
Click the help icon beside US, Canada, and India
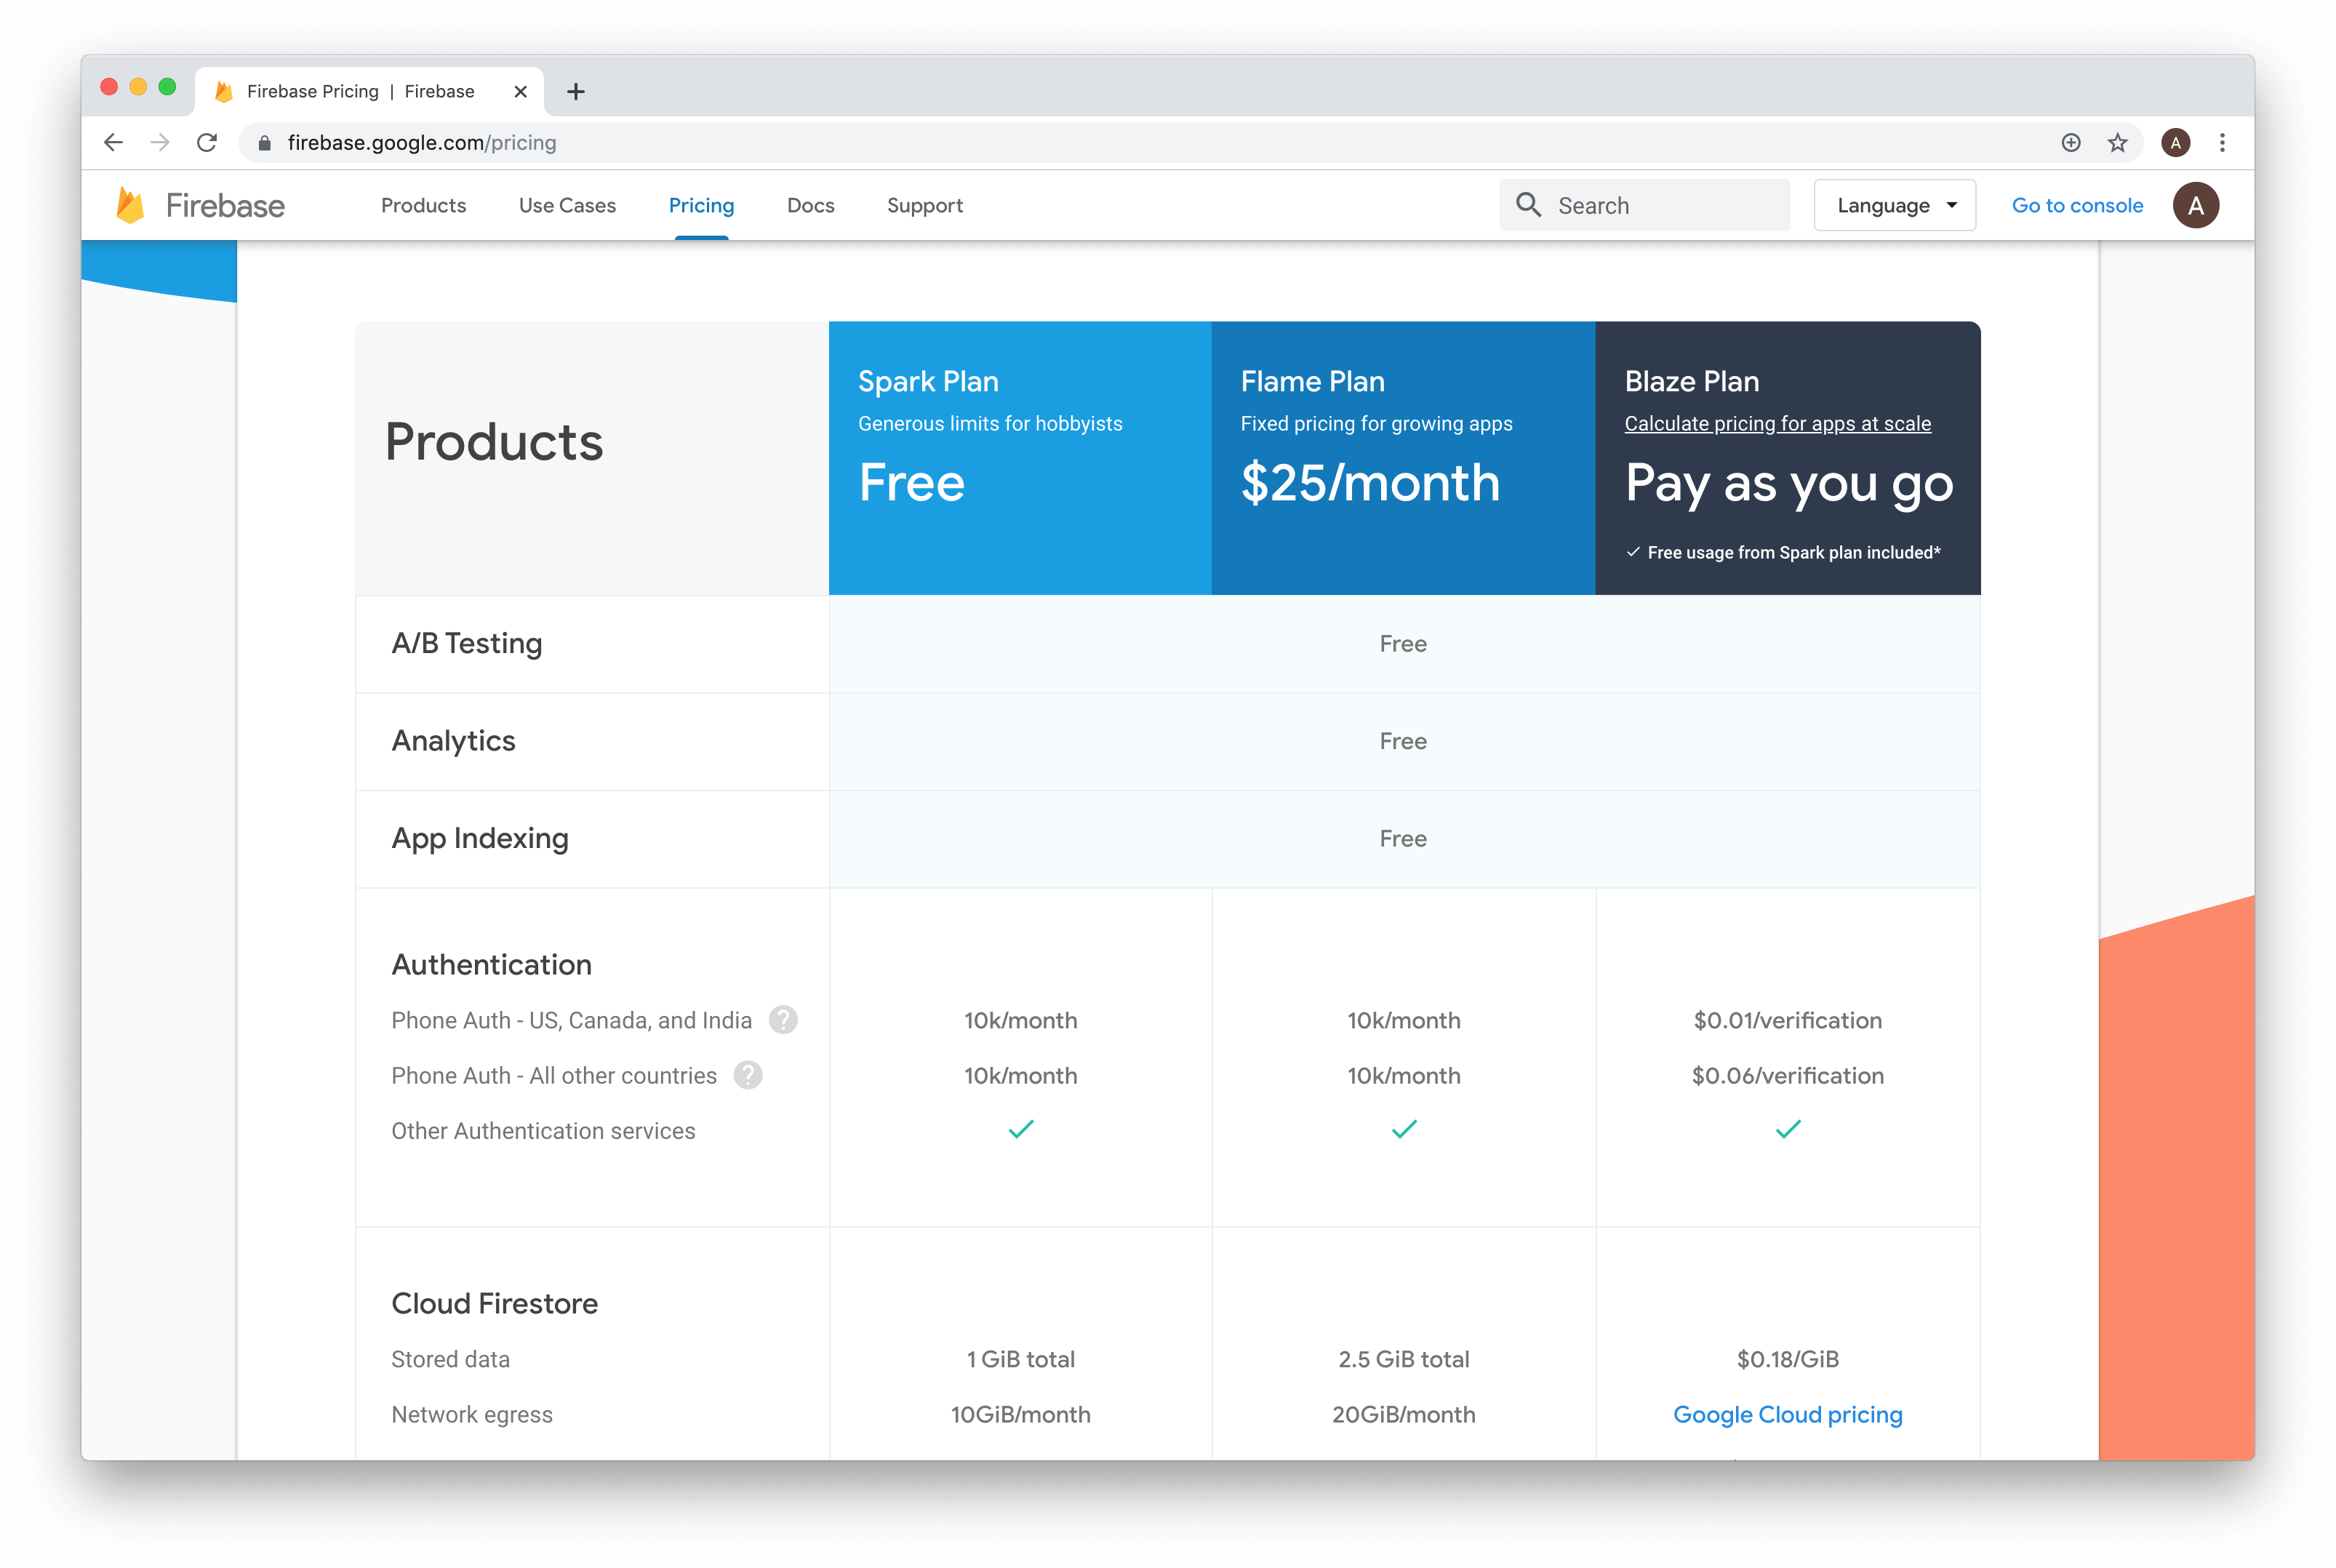coord(783,1020)
